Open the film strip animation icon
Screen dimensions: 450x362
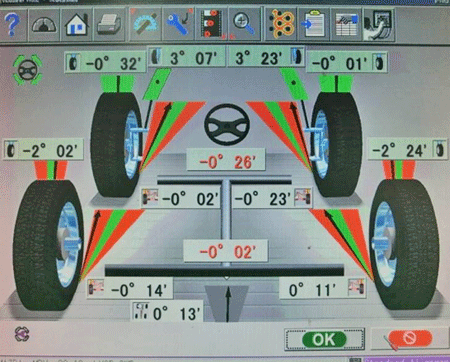pyautogui.click(x=212, y=25)
